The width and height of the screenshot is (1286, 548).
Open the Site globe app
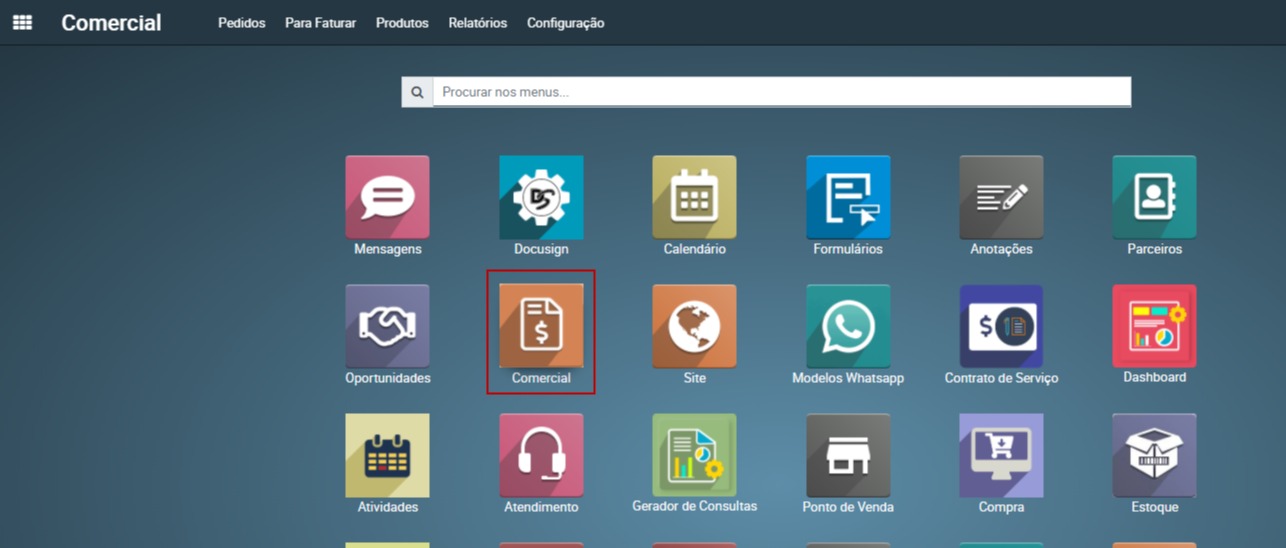coord(694,327)
